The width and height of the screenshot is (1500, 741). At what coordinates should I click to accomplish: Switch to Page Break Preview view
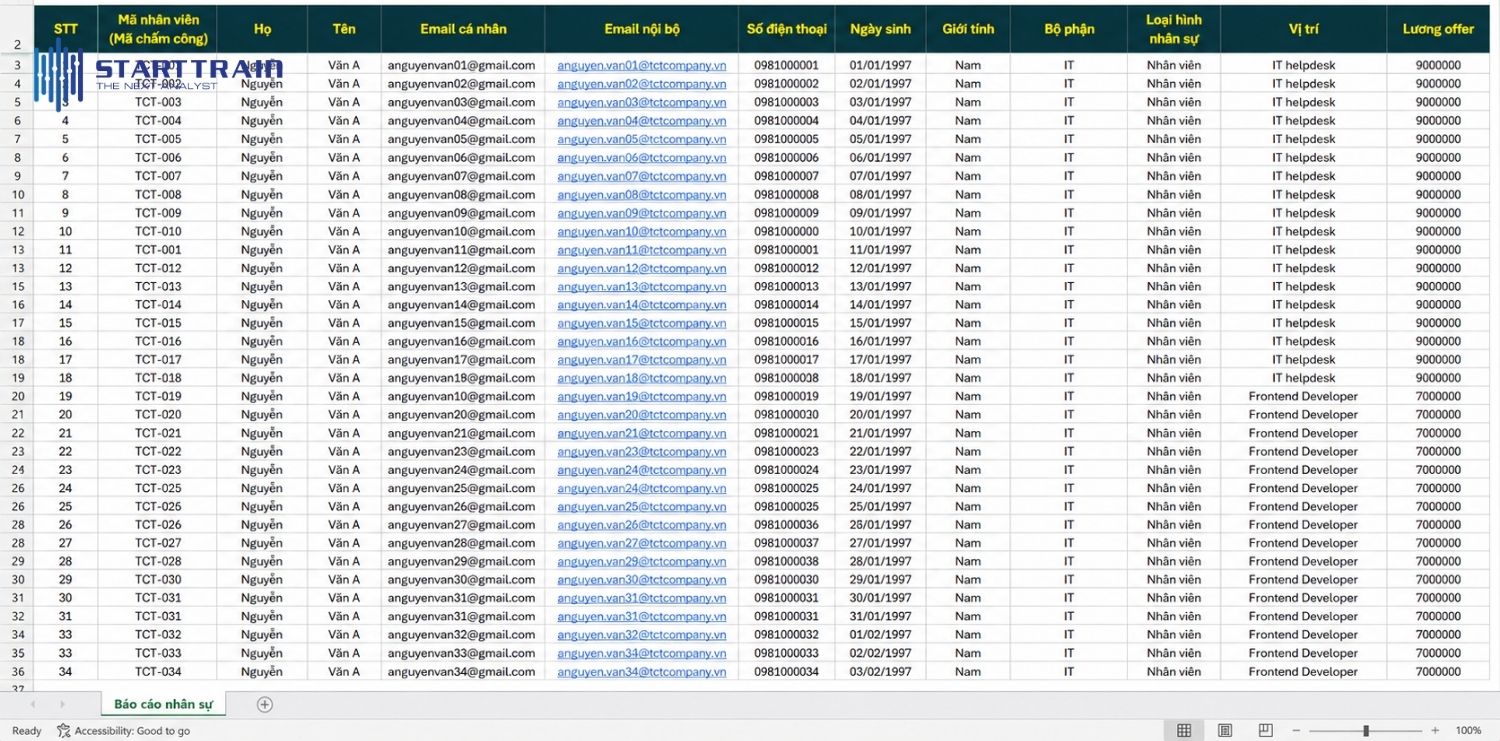click(x=1265, y=731)
